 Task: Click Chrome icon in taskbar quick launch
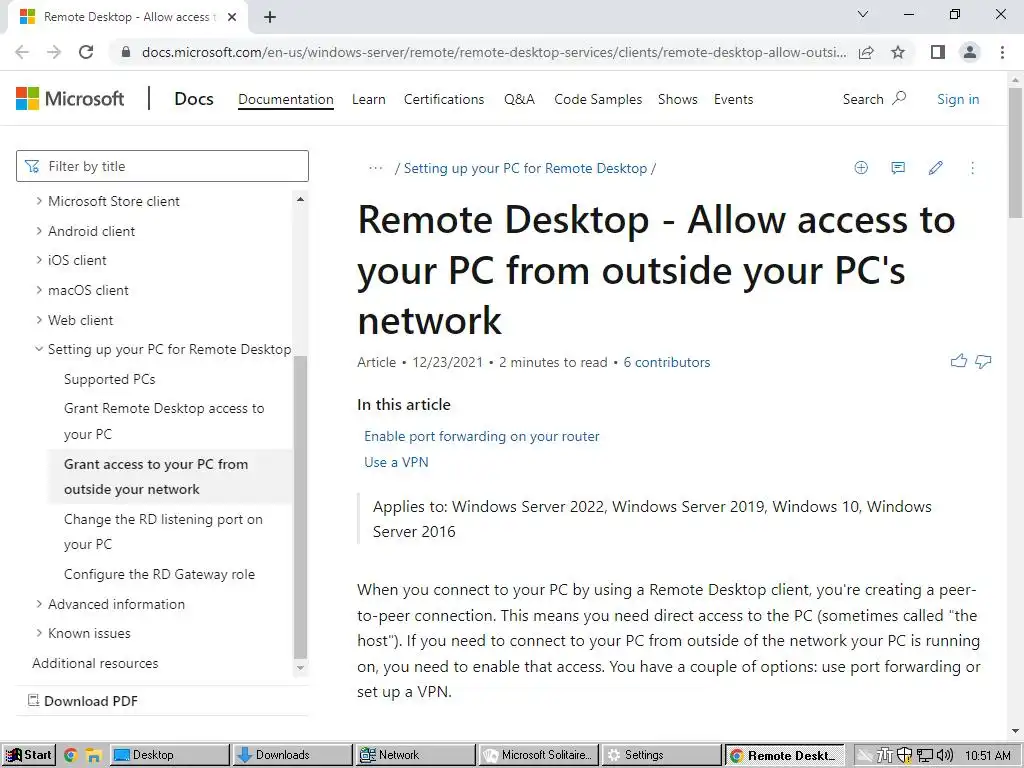(71, 755)
